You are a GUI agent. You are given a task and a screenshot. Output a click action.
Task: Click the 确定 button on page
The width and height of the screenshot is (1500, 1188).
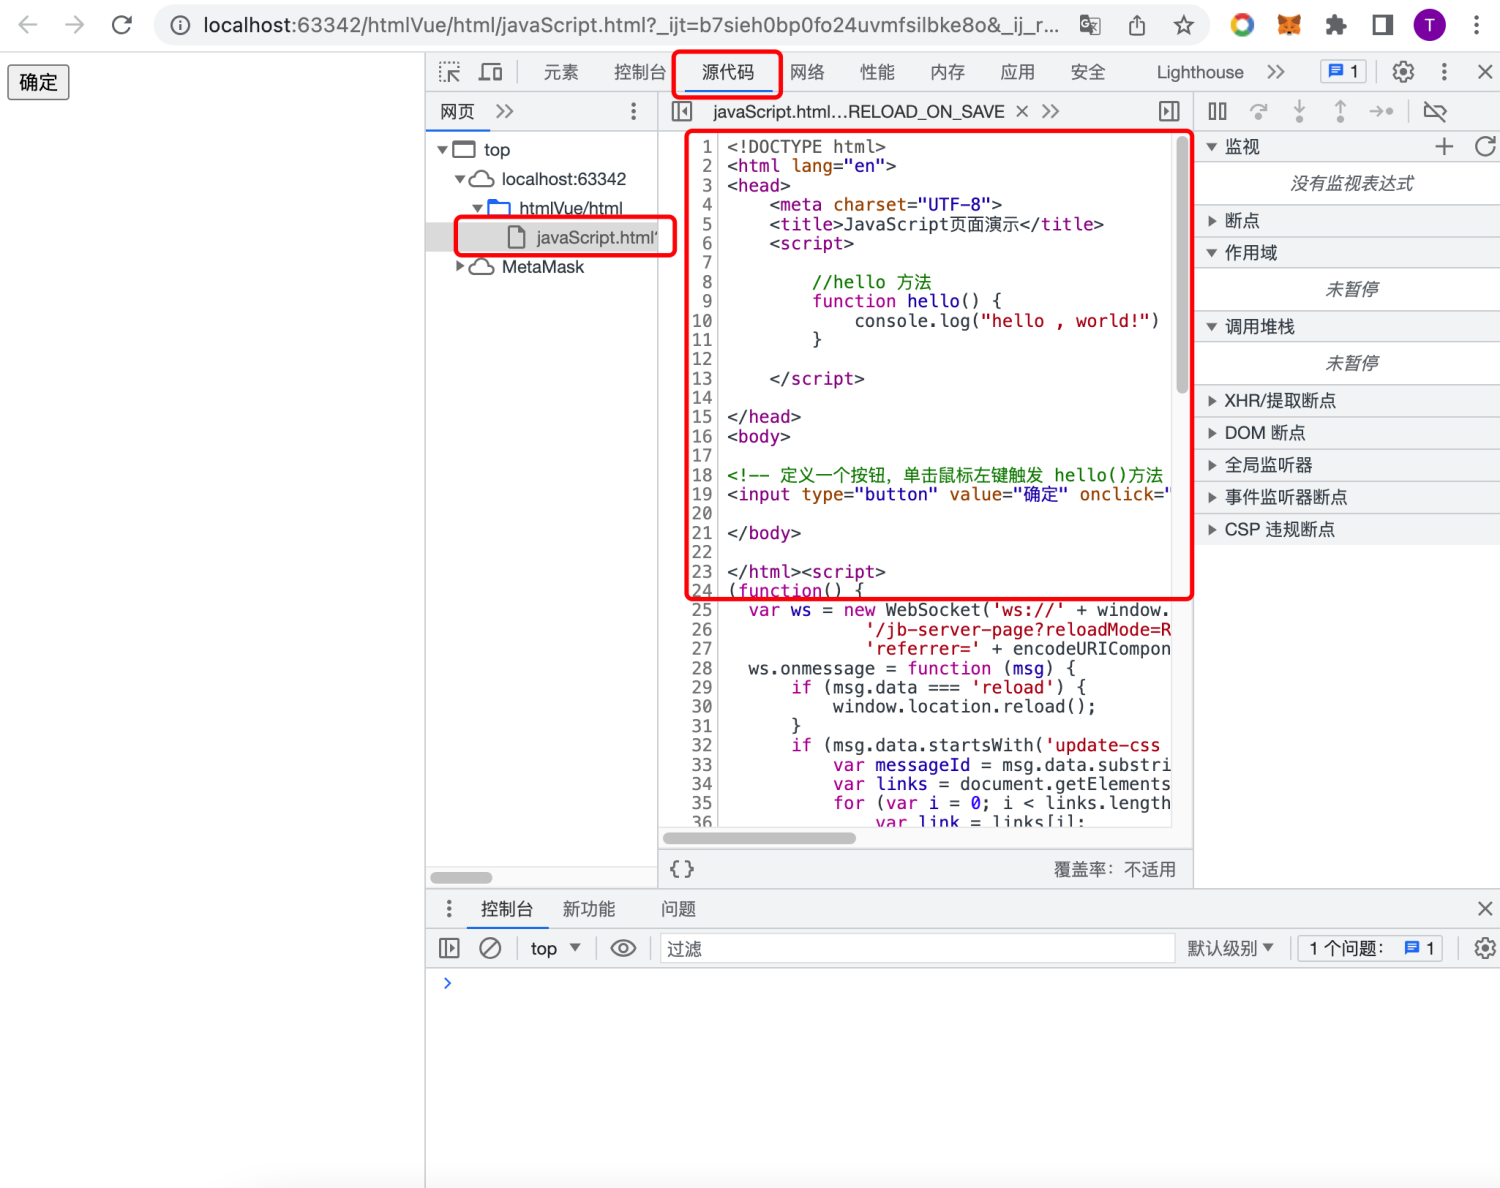click(38, 82)
